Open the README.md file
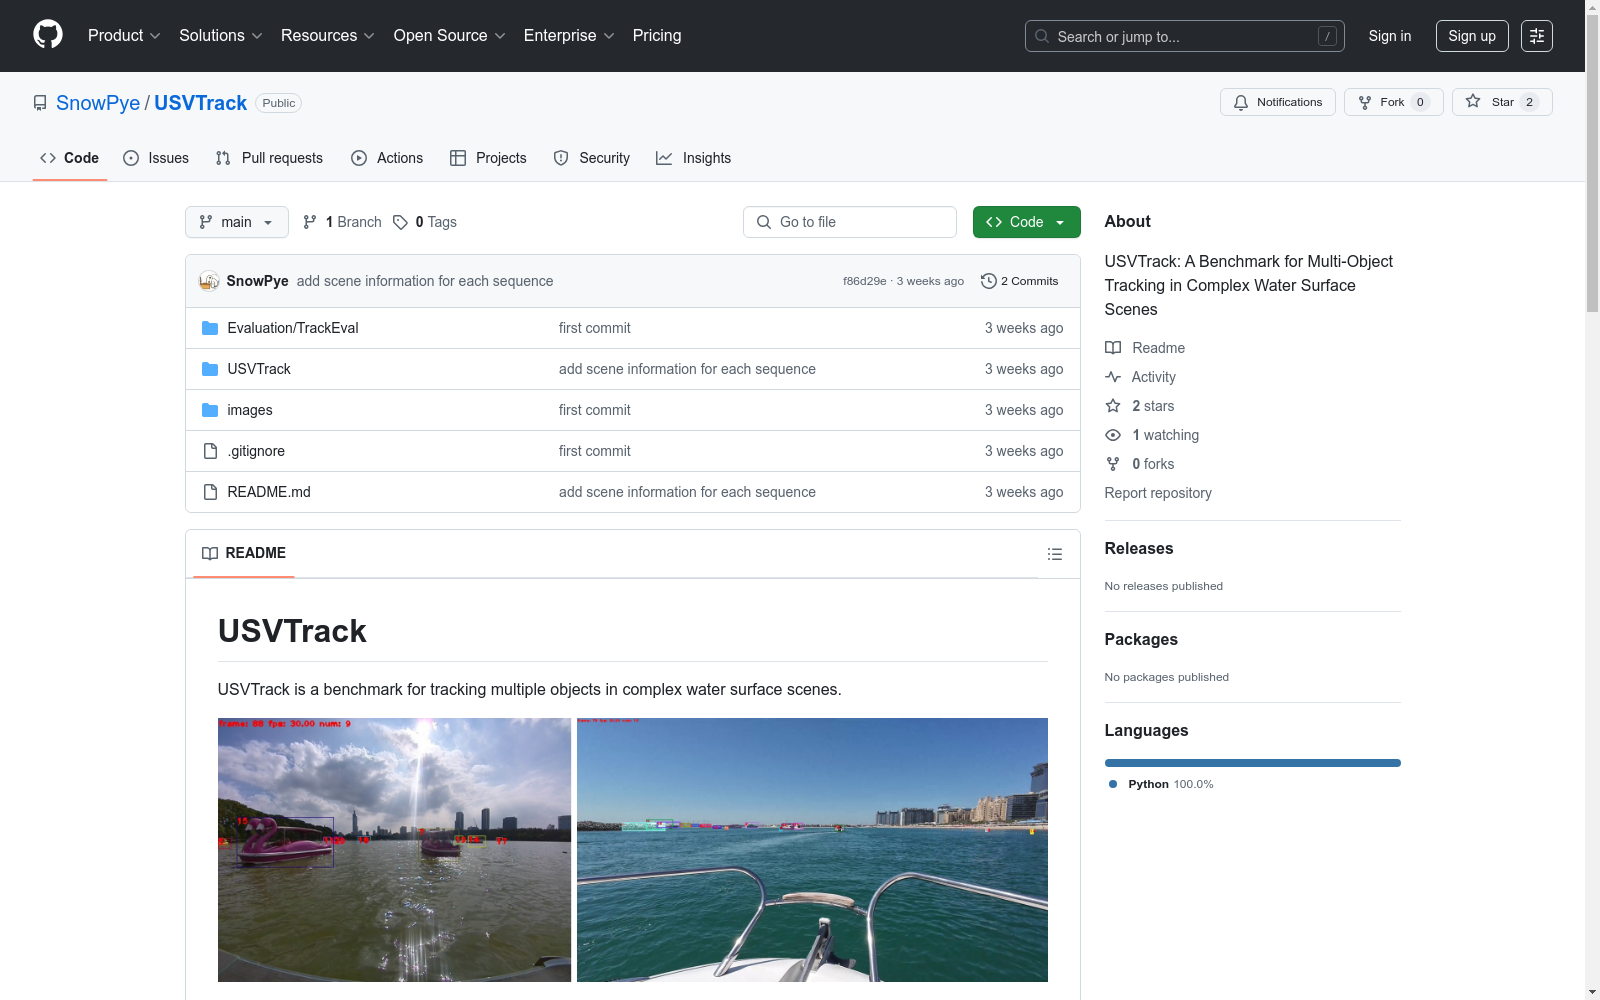Screen dimensions: 1600x1000 pyautogui.click(x=269, y=492)
